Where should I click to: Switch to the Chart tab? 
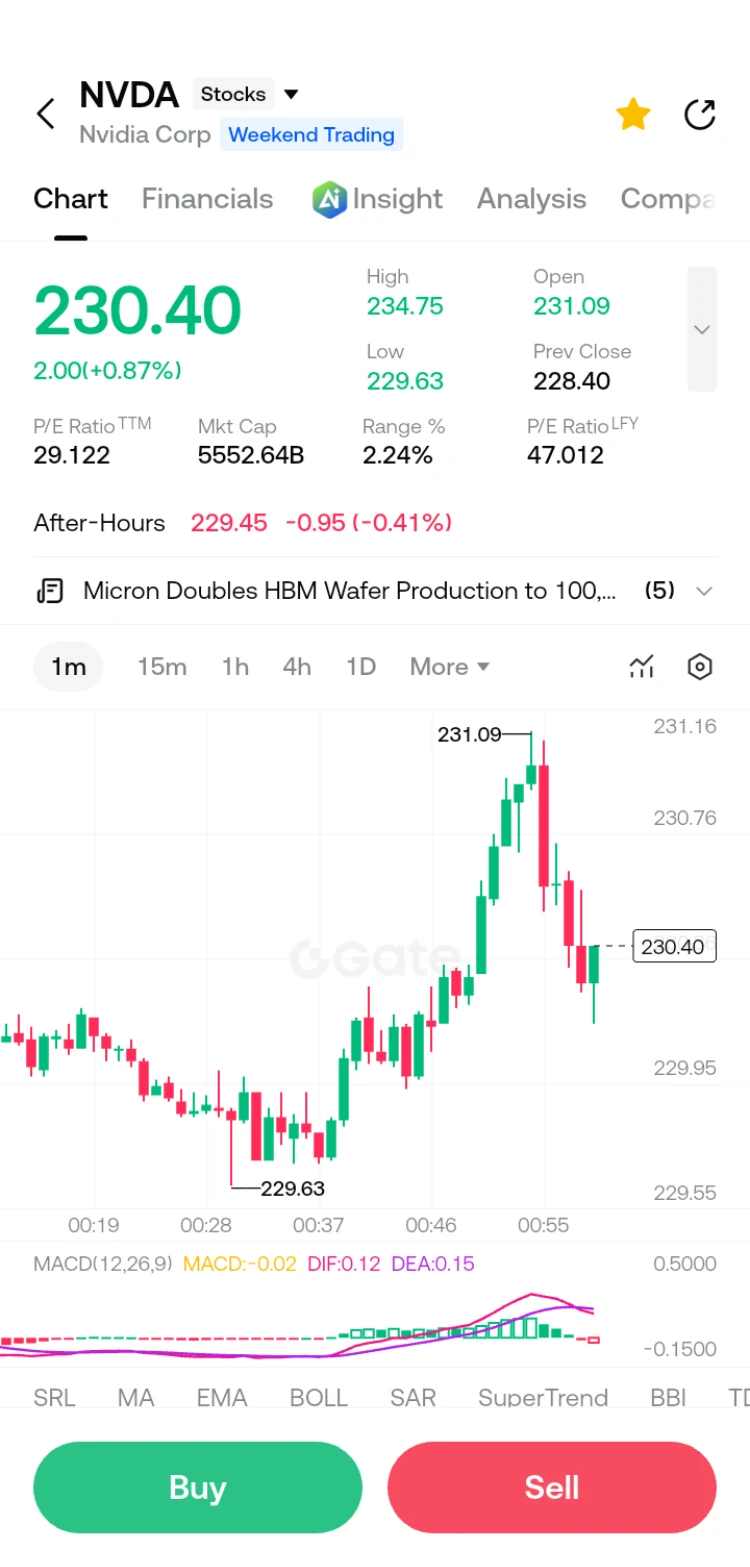pyautogui.click(x=70, y=199)
